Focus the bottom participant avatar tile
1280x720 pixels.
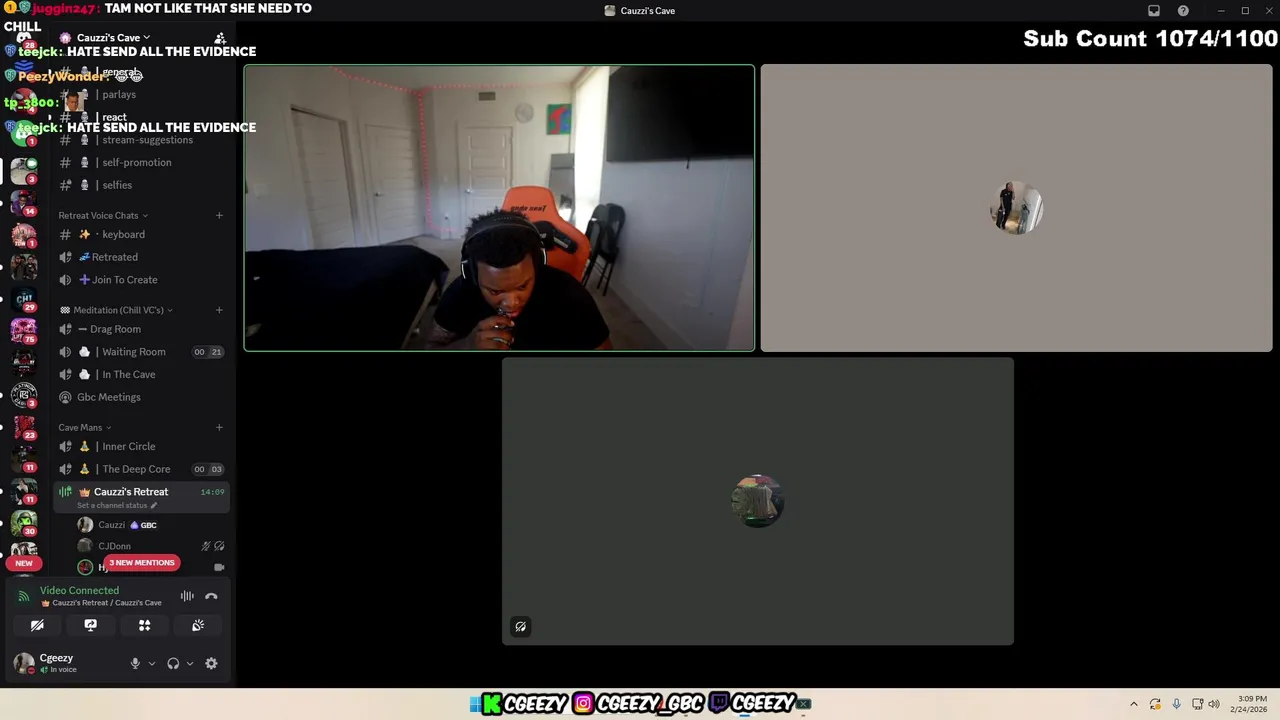point(757,501)
